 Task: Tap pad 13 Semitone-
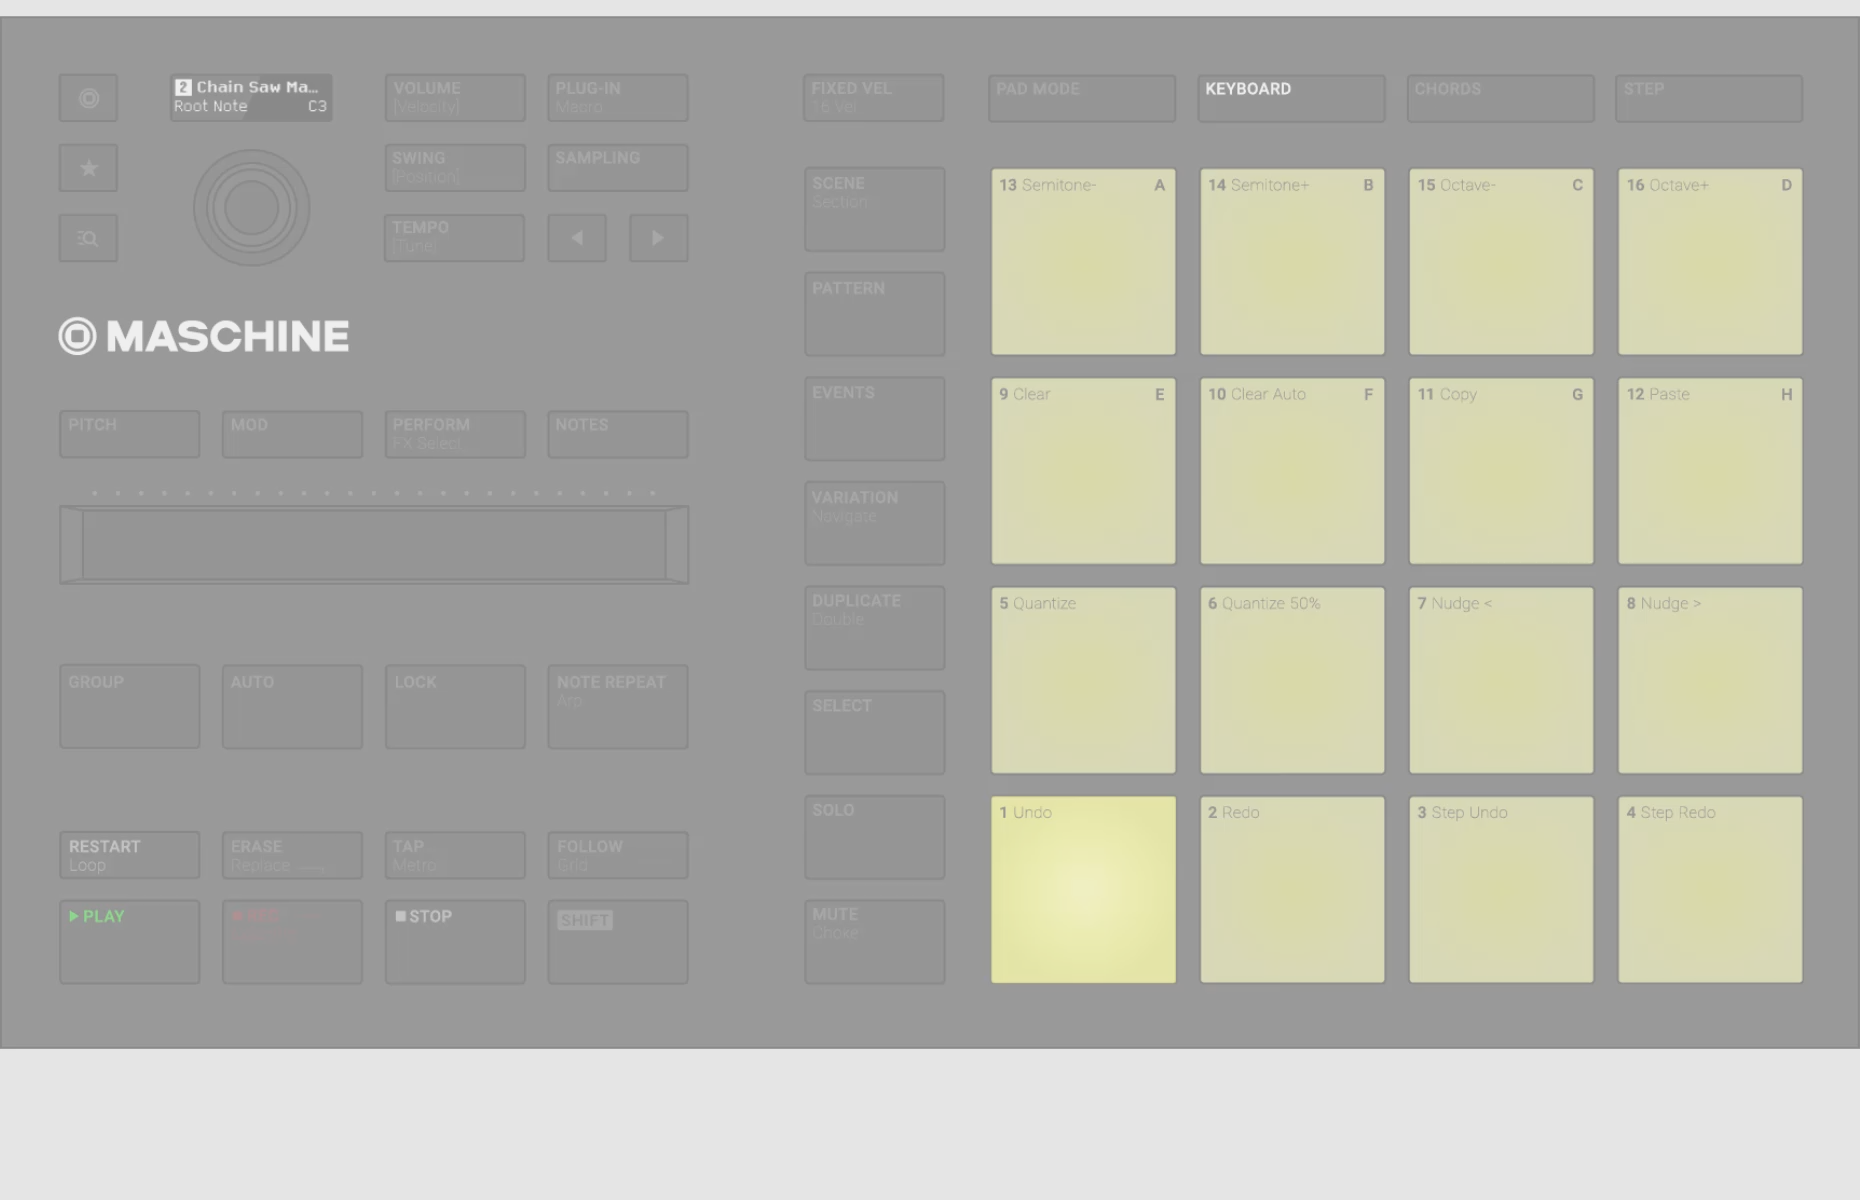tap(1083, 262)
